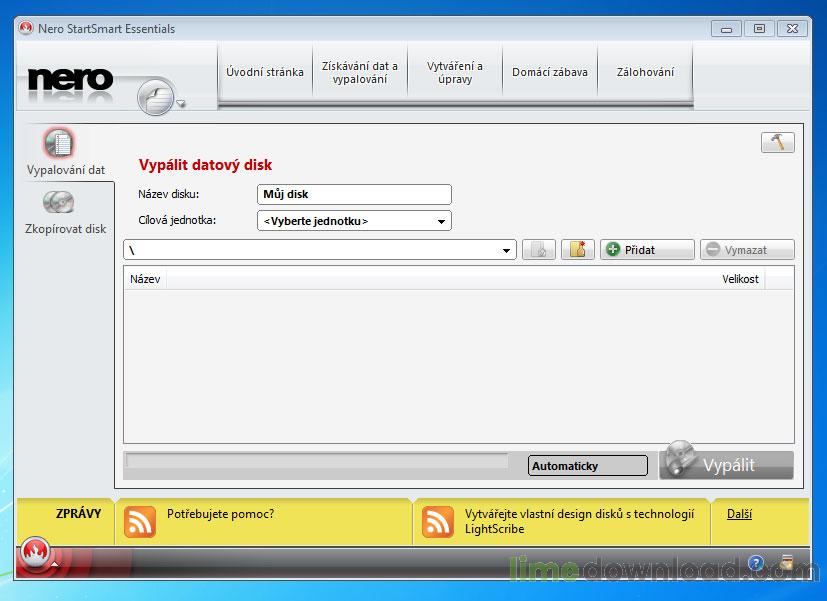827x601 pixels.
Task: Click the green plus Přidat button
Action: point(647,249)
